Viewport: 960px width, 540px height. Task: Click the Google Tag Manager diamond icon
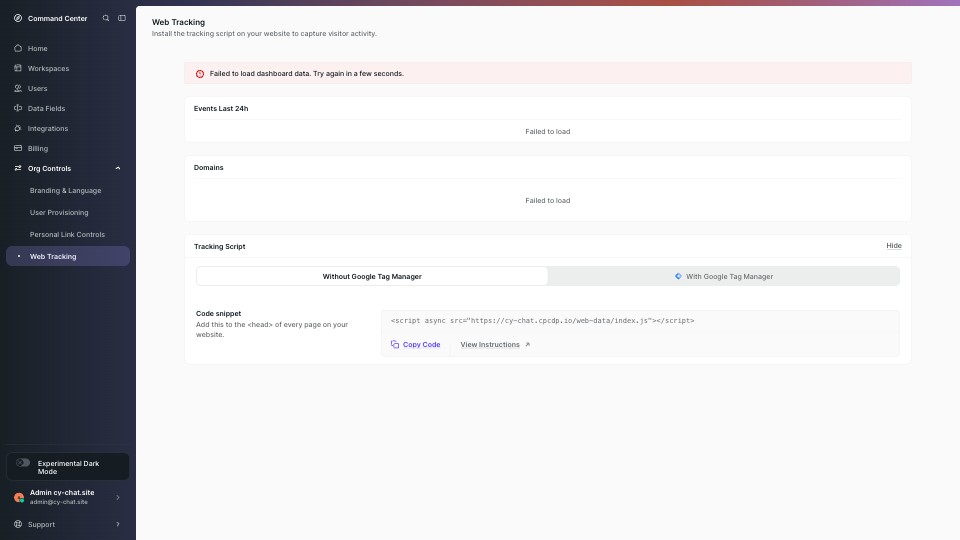point(678,276)
